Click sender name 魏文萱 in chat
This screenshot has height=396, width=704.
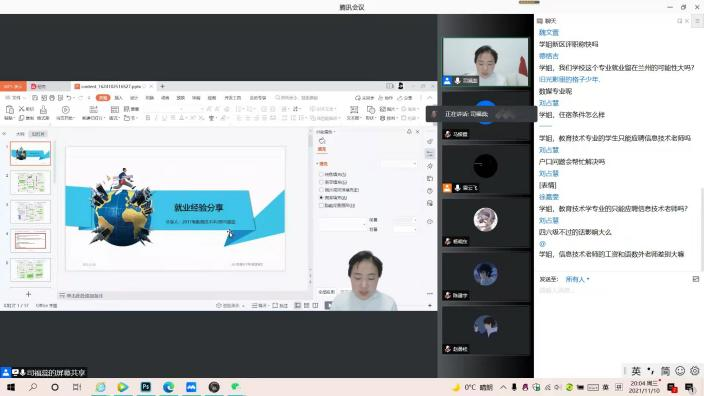tap(549, 32)
